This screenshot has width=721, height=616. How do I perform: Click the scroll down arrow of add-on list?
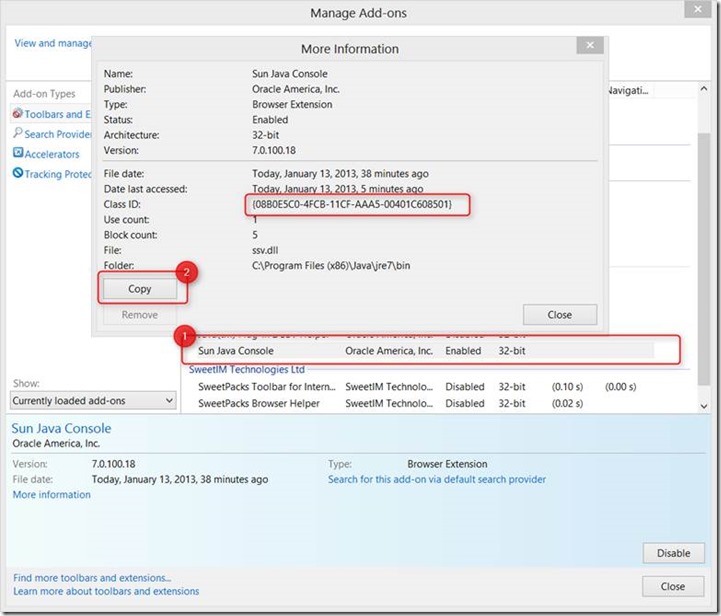click(x=704, y=406)
